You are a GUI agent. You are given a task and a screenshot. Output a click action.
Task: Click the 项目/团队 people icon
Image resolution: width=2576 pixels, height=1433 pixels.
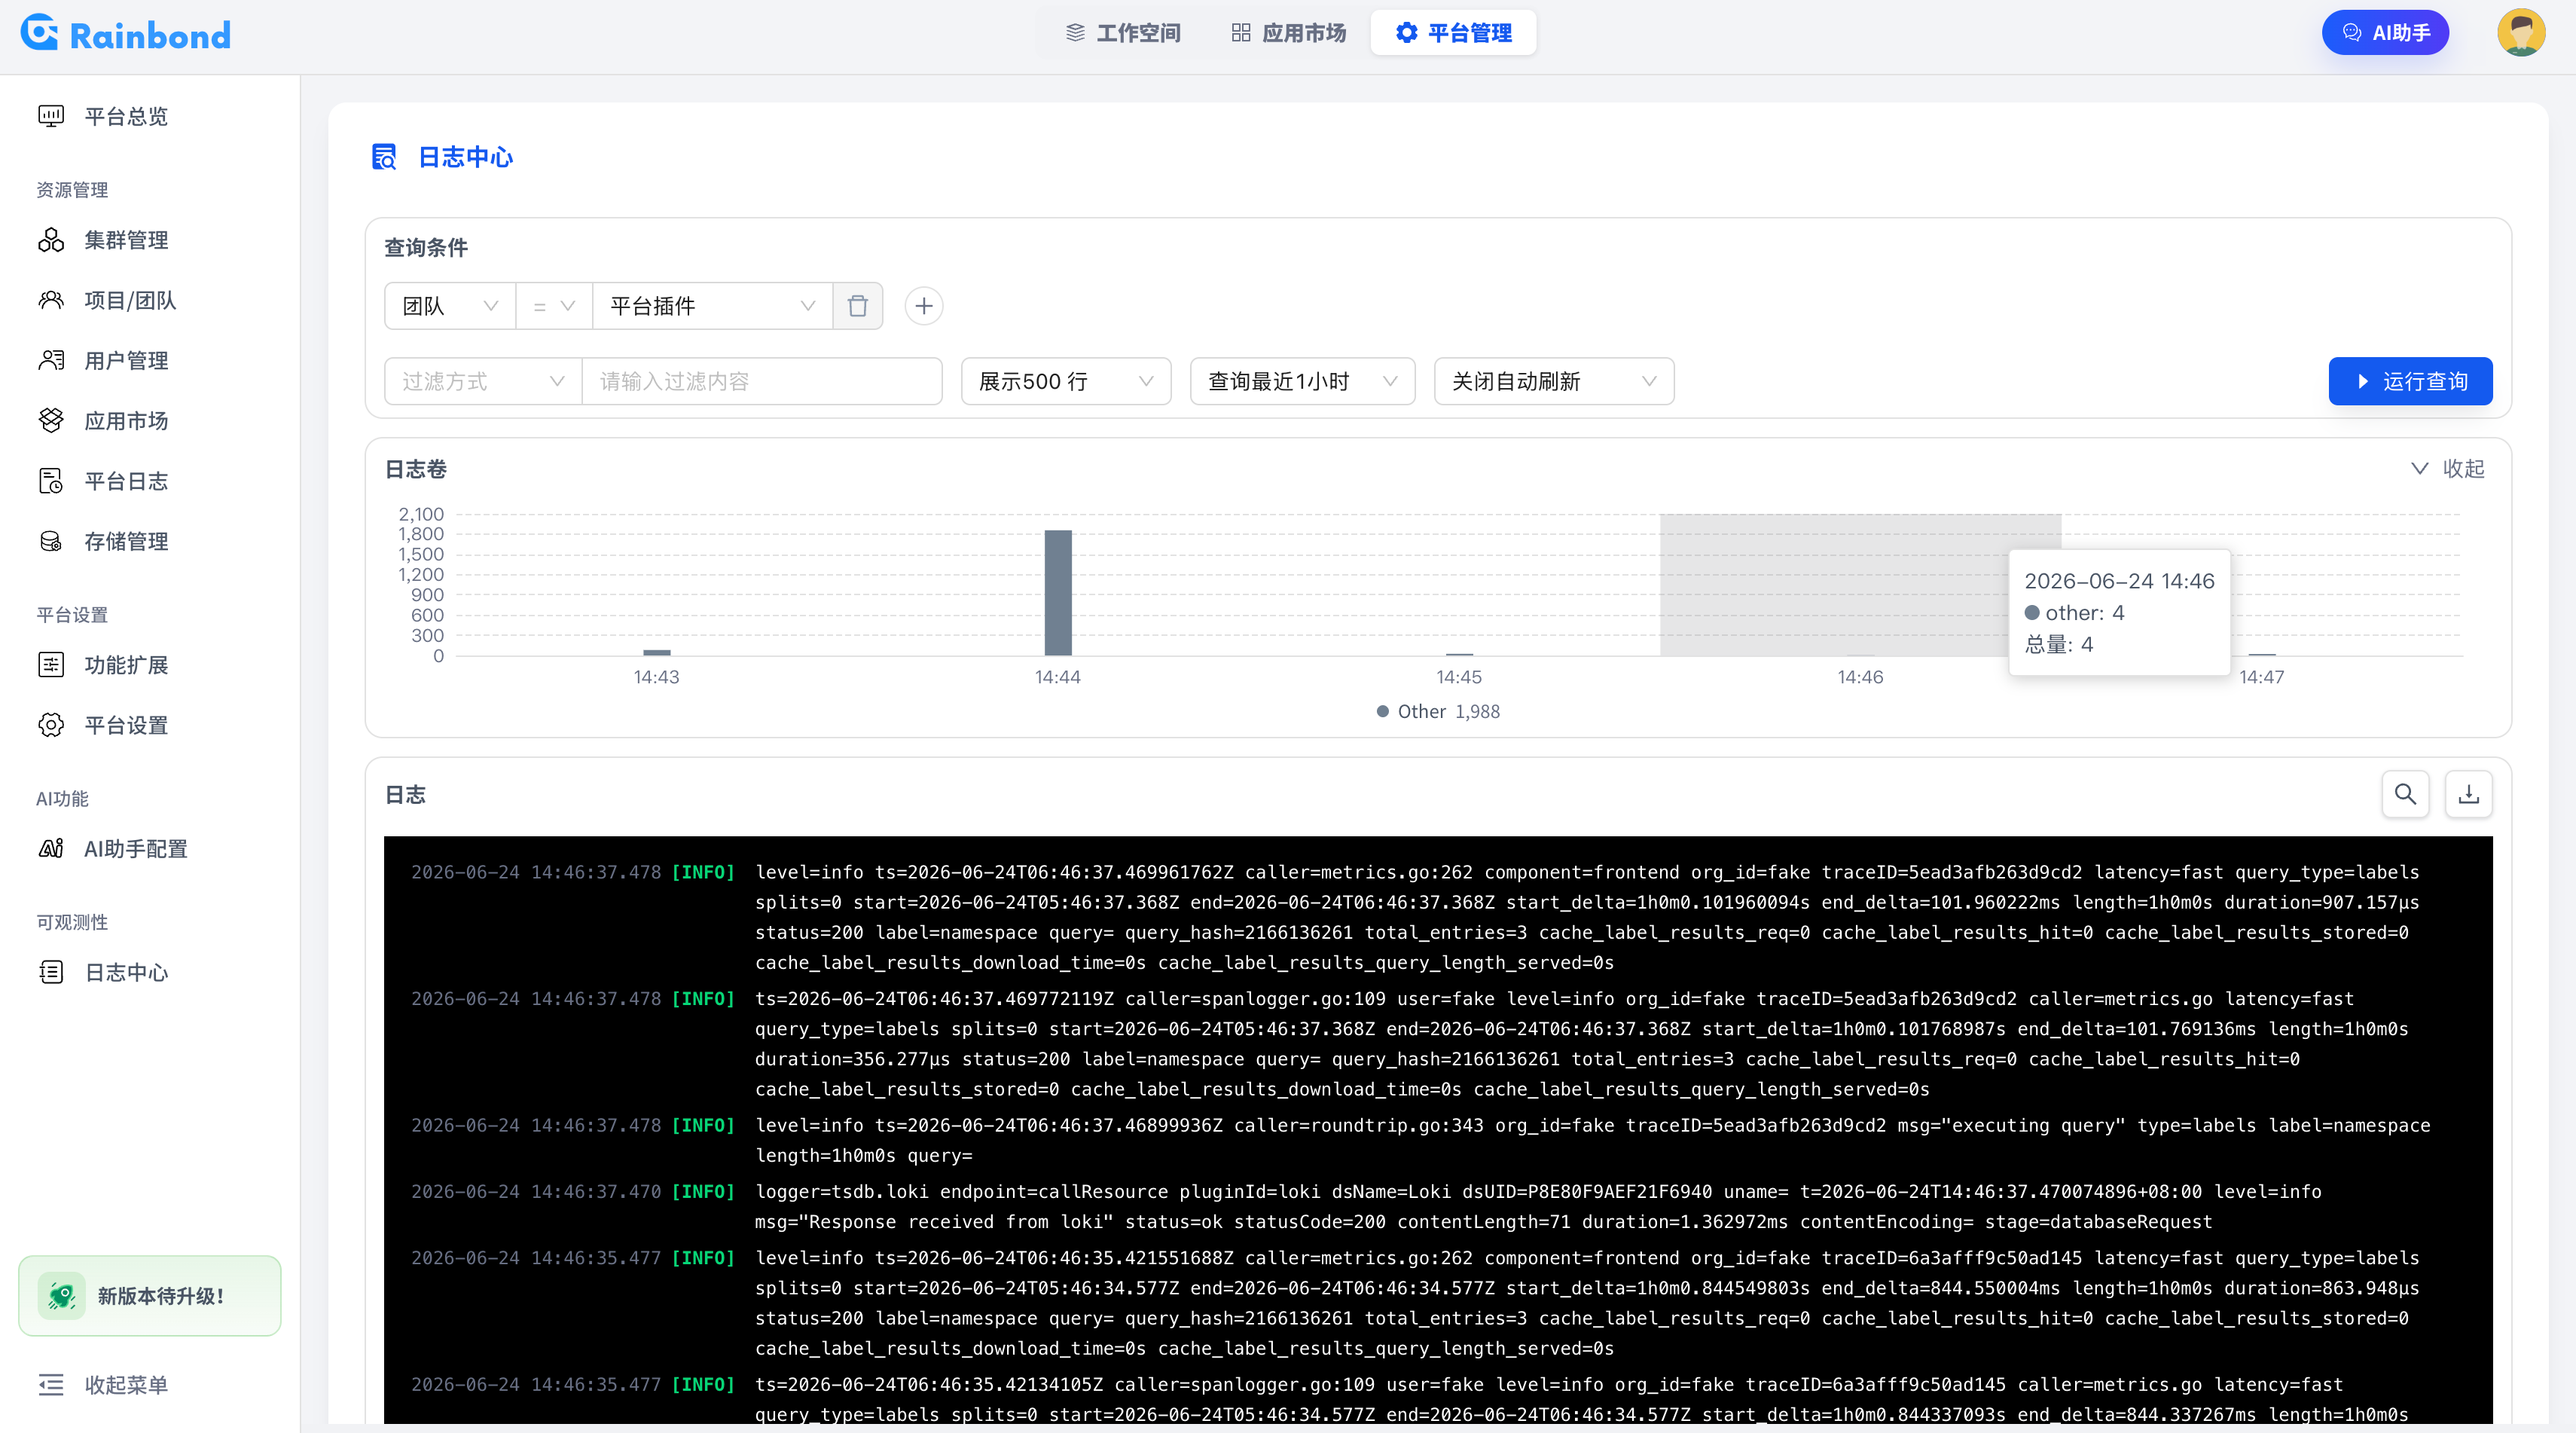click(x=51, y=300)
